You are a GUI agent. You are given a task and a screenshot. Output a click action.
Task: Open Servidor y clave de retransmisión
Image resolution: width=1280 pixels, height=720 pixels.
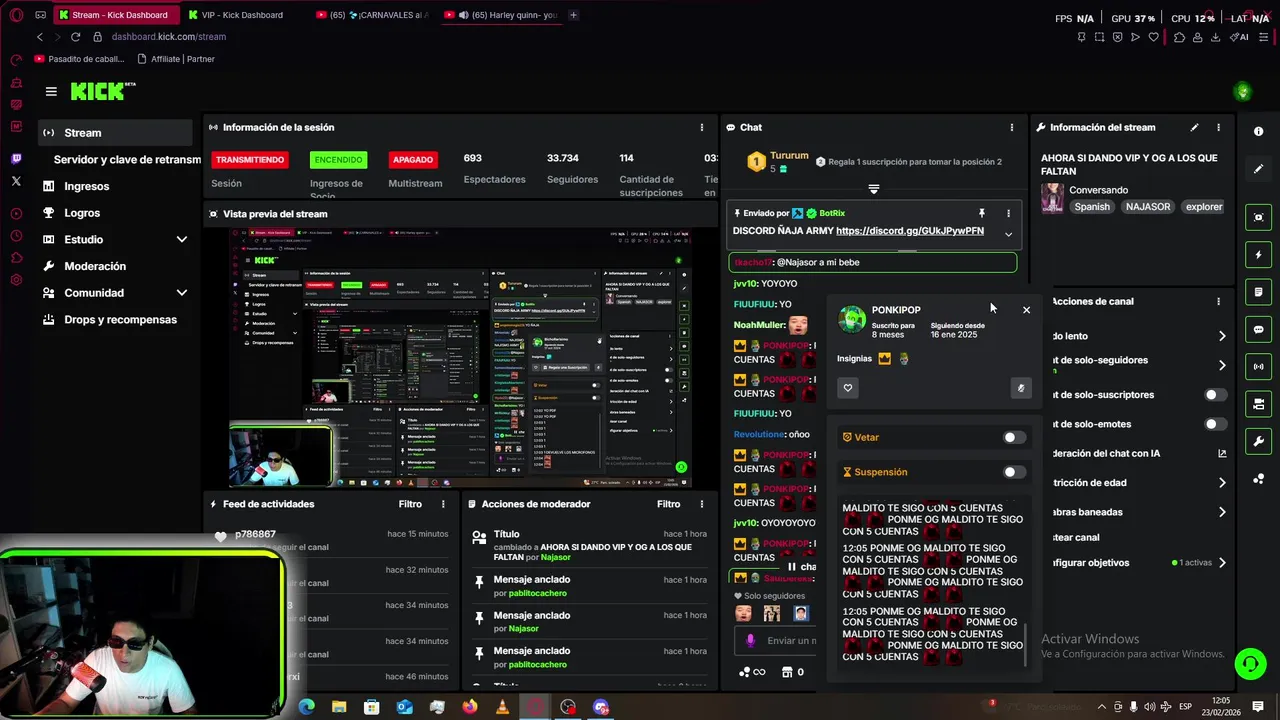[127, 160]
